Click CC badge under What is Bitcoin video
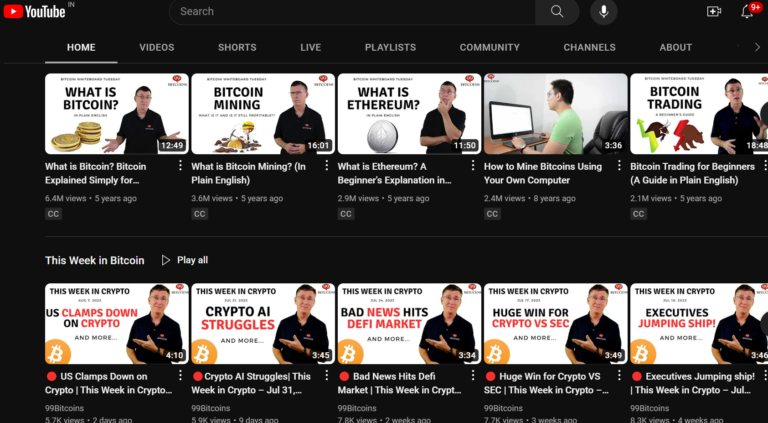Screen dimensions: 768x423 point(53,214)
